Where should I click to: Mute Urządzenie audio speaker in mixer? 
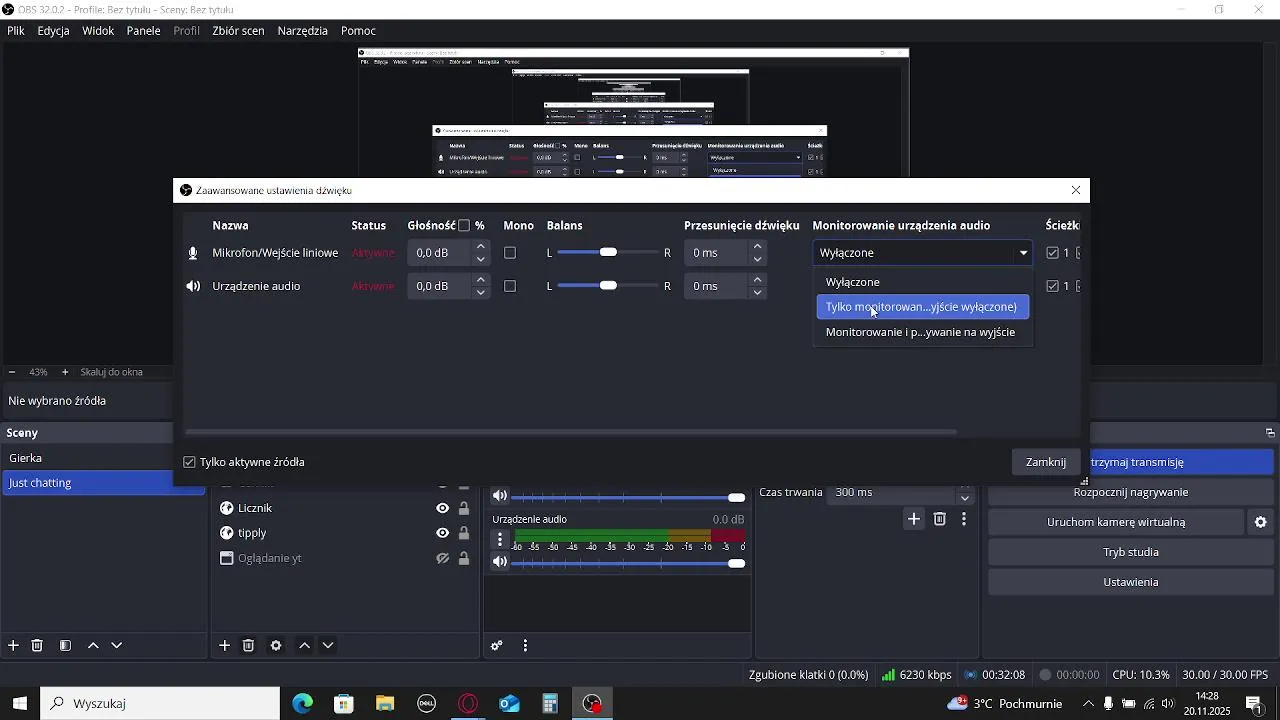click(500, 562)
